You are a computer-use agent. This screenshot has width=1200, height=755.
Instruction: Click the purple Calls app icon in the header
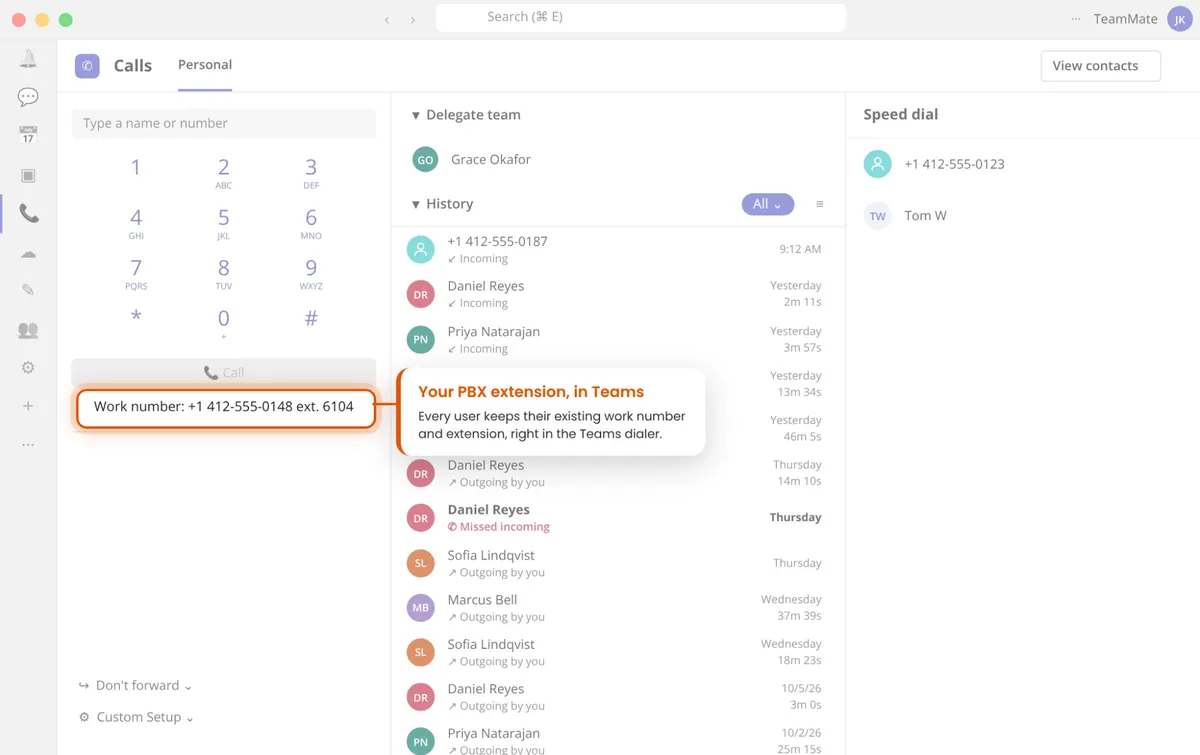click(87, 65)
